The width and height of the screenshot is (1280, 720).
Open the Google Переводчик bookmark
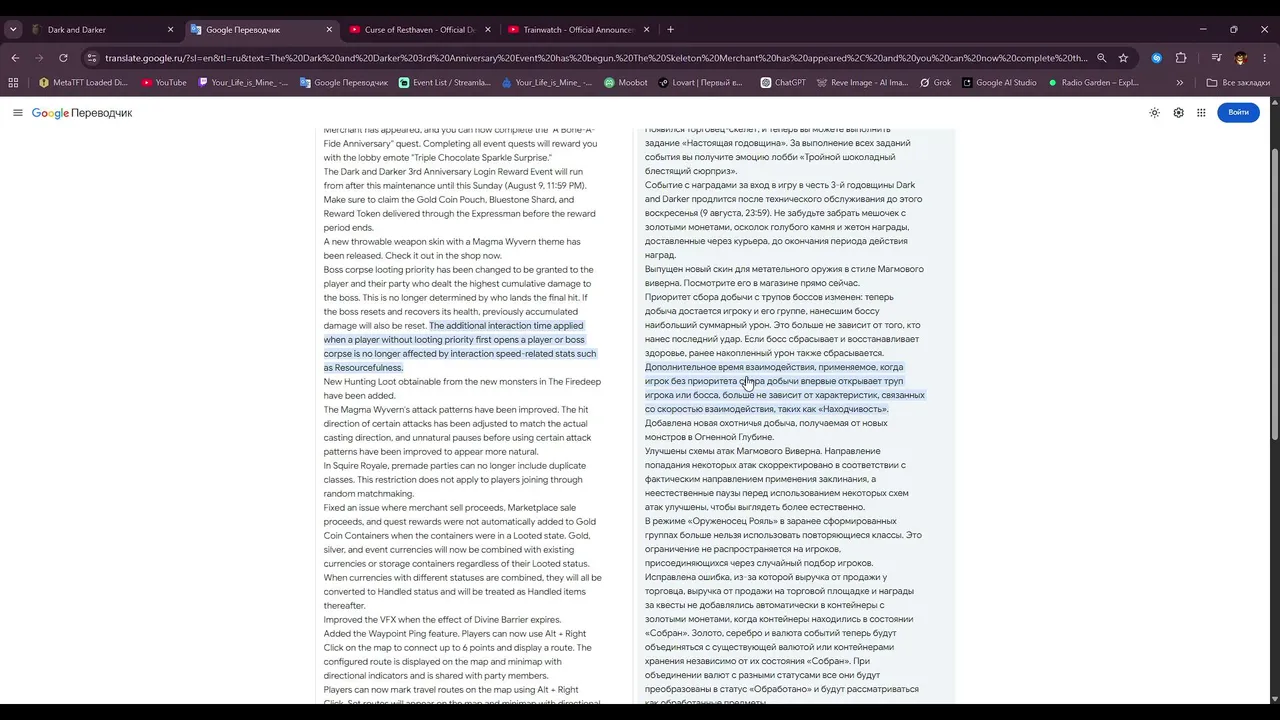tap(344, 83)
